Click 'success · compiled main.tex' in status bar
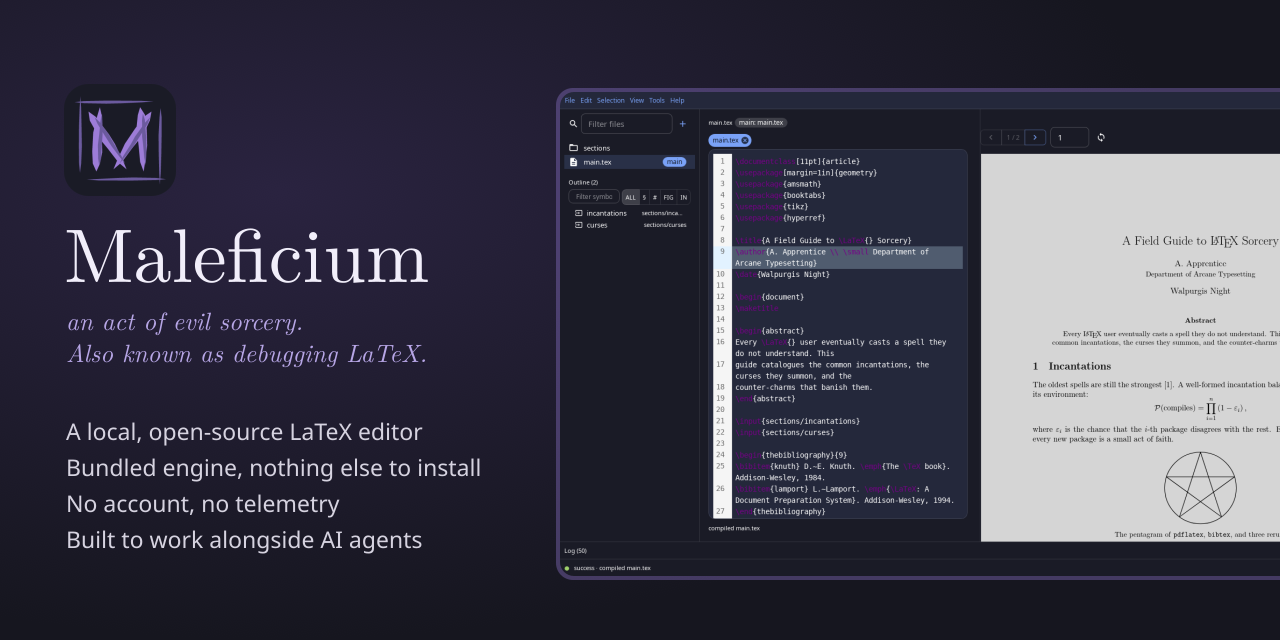Viewport: 1280px width, 640px height. pyautogui.click(x=612, y=568)
